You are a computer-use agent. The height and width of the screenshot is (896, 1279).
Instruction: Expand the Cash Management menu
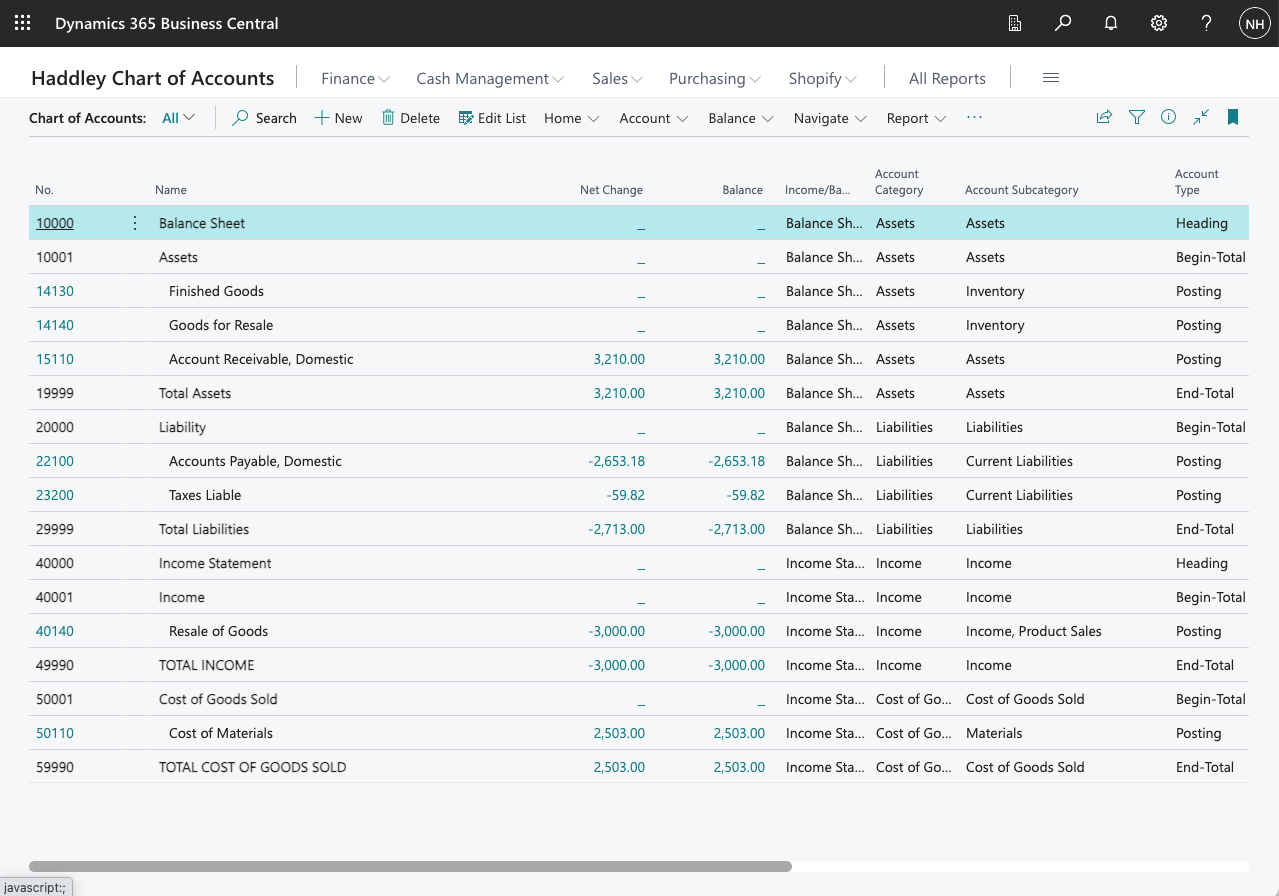[x=490, y=78]
